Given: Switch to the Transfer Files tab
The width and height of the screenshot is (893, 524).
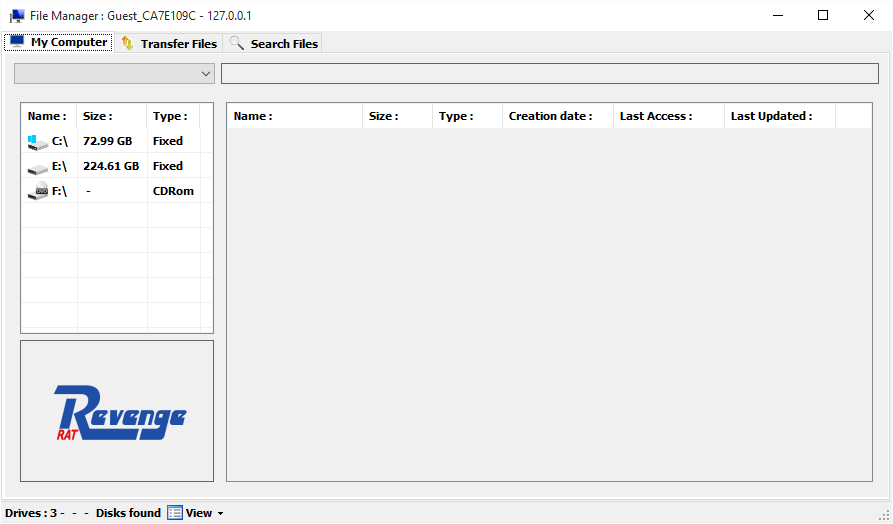Looking at the screenshot, I should 169,44.
